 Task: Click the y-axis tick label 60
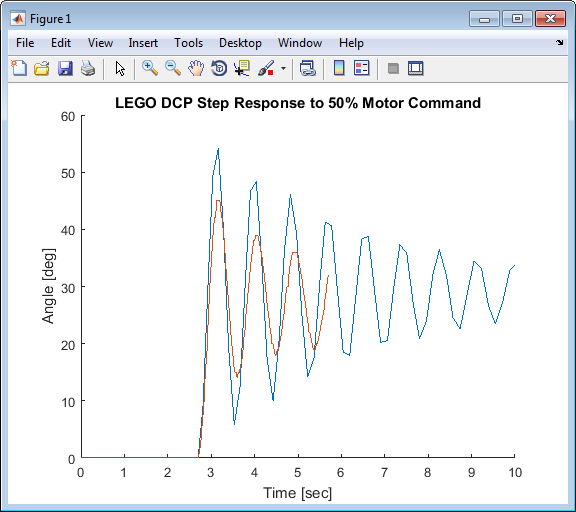click(x=68, y=117)
